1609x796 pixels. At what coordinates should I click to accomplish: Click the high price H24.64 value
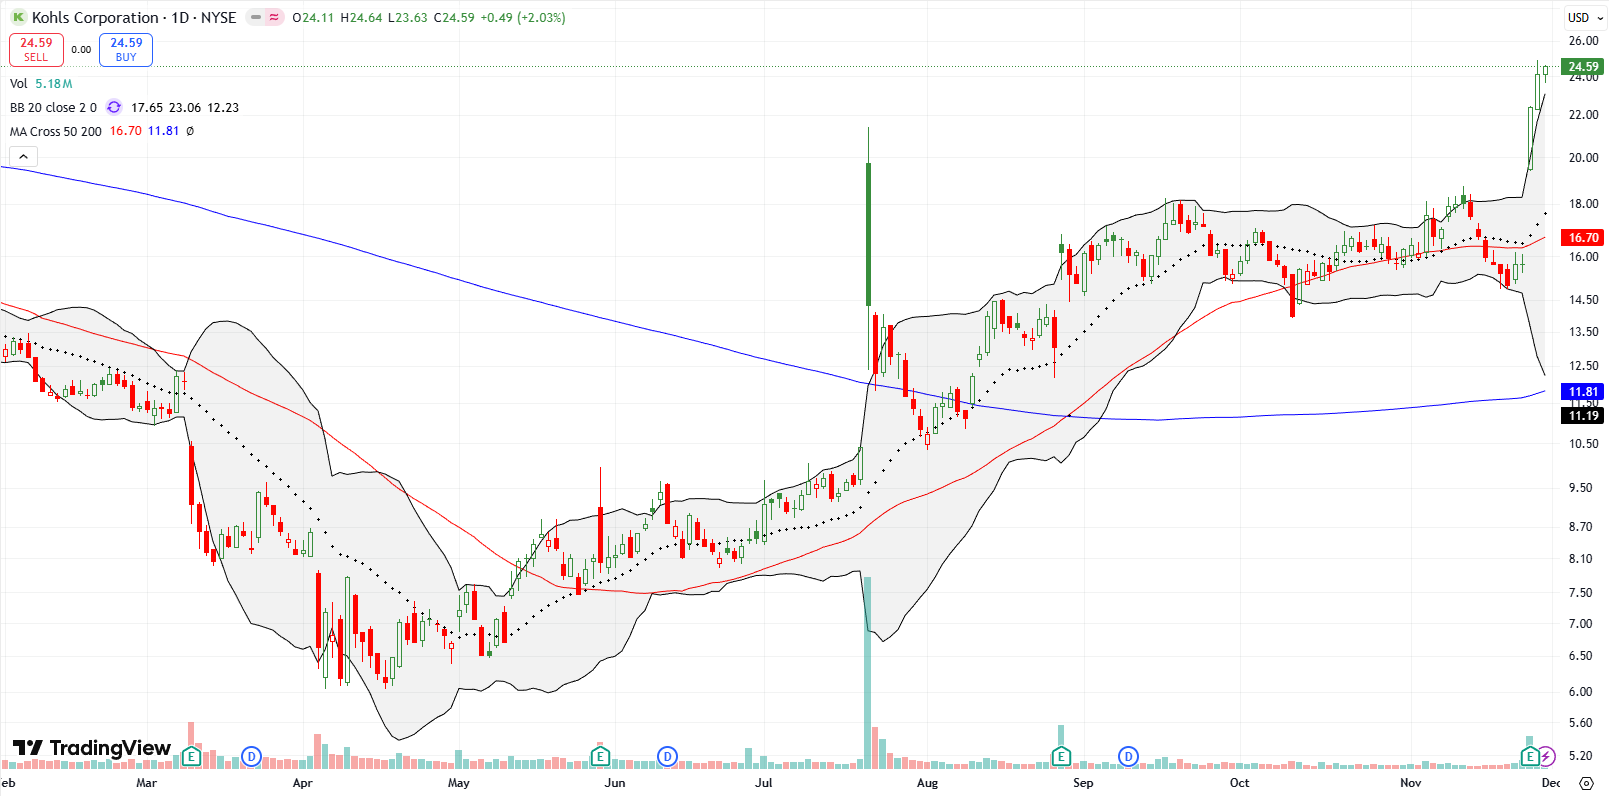361,18
